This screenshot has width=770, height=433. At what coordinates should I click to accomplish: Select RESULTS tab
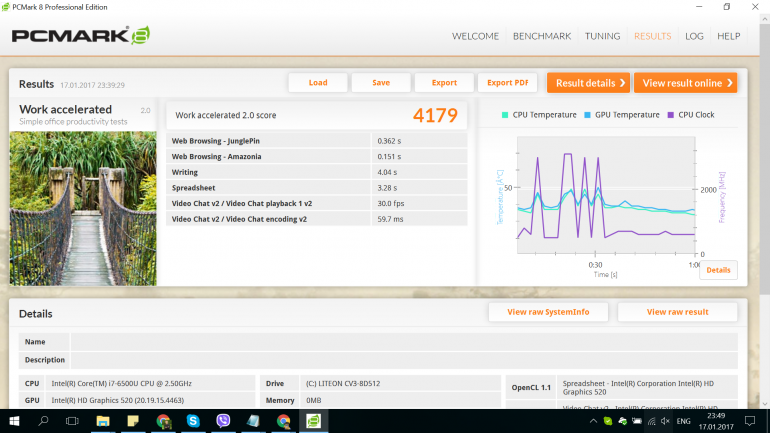652,36
